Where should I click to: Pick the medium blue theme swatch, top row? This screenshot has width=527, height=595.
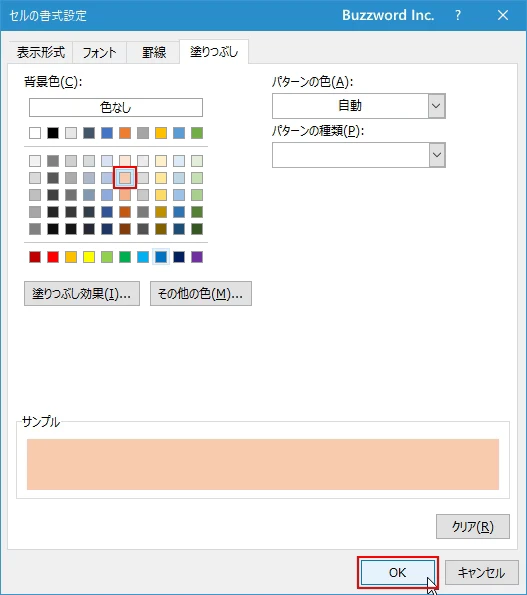click(x=107, y=133)
